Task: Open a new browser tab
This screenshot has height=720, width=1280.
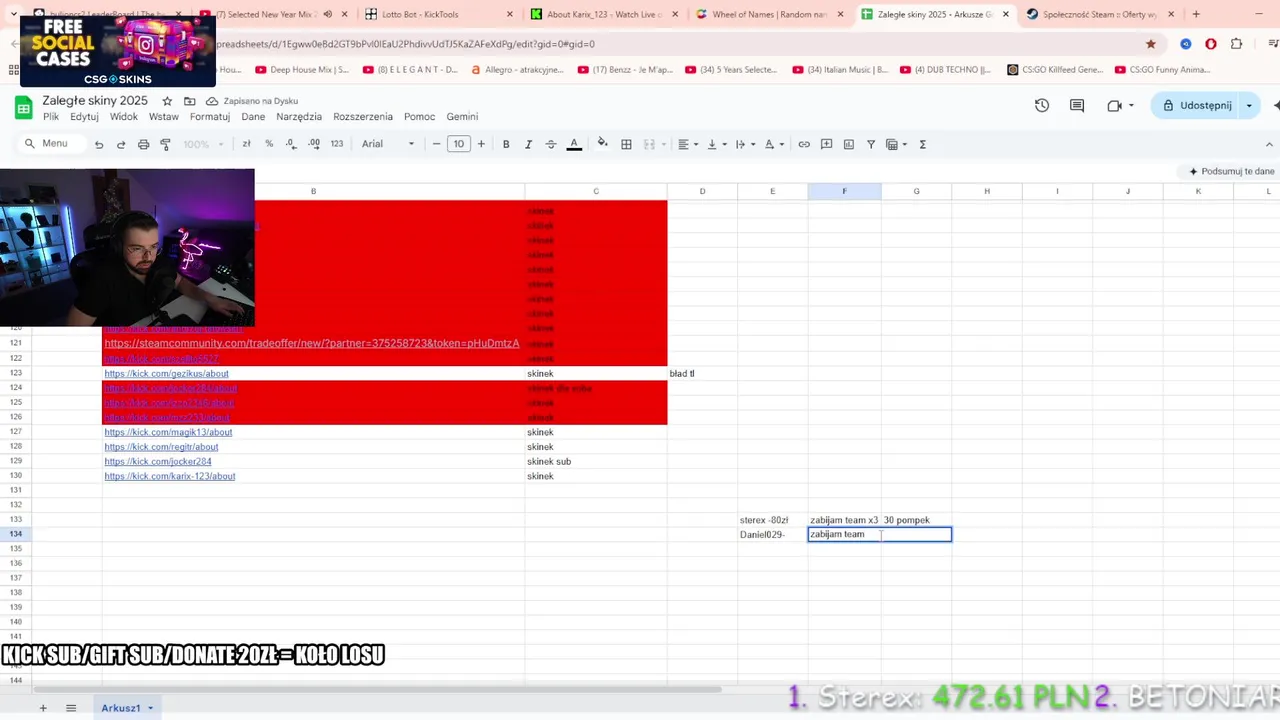Action: pyautogui.click(x=1196, y=14)
